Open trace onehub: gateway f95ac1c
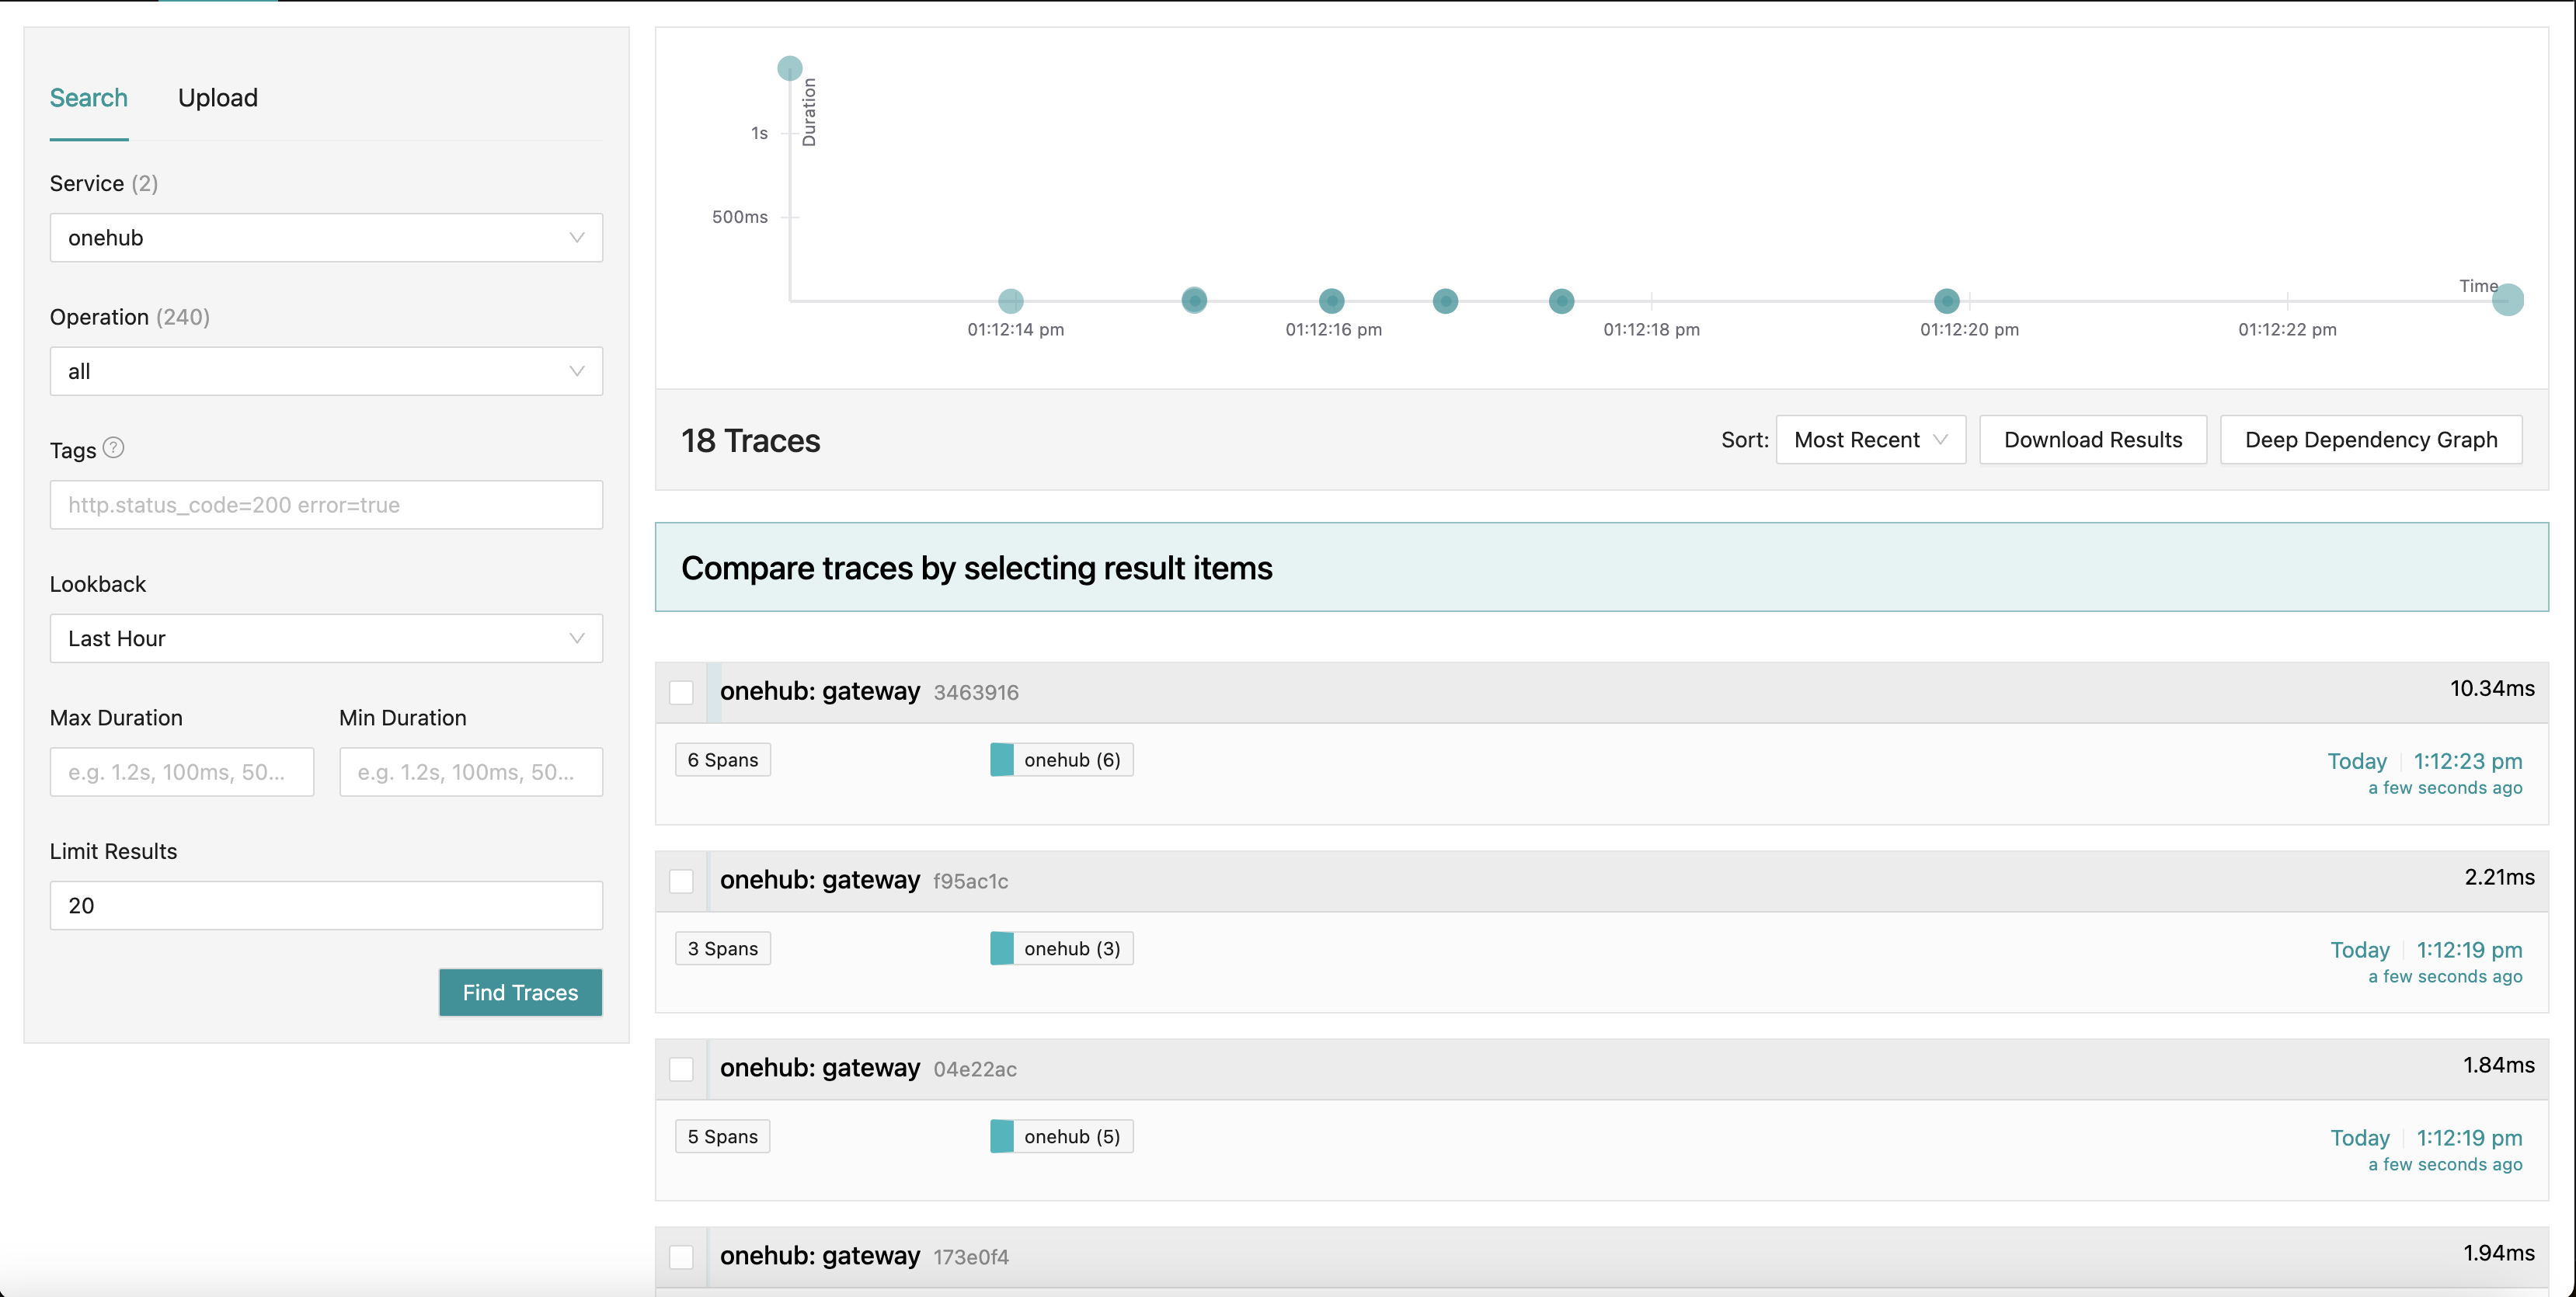This screenshot has height=1297, width=2576. point(820,880)
